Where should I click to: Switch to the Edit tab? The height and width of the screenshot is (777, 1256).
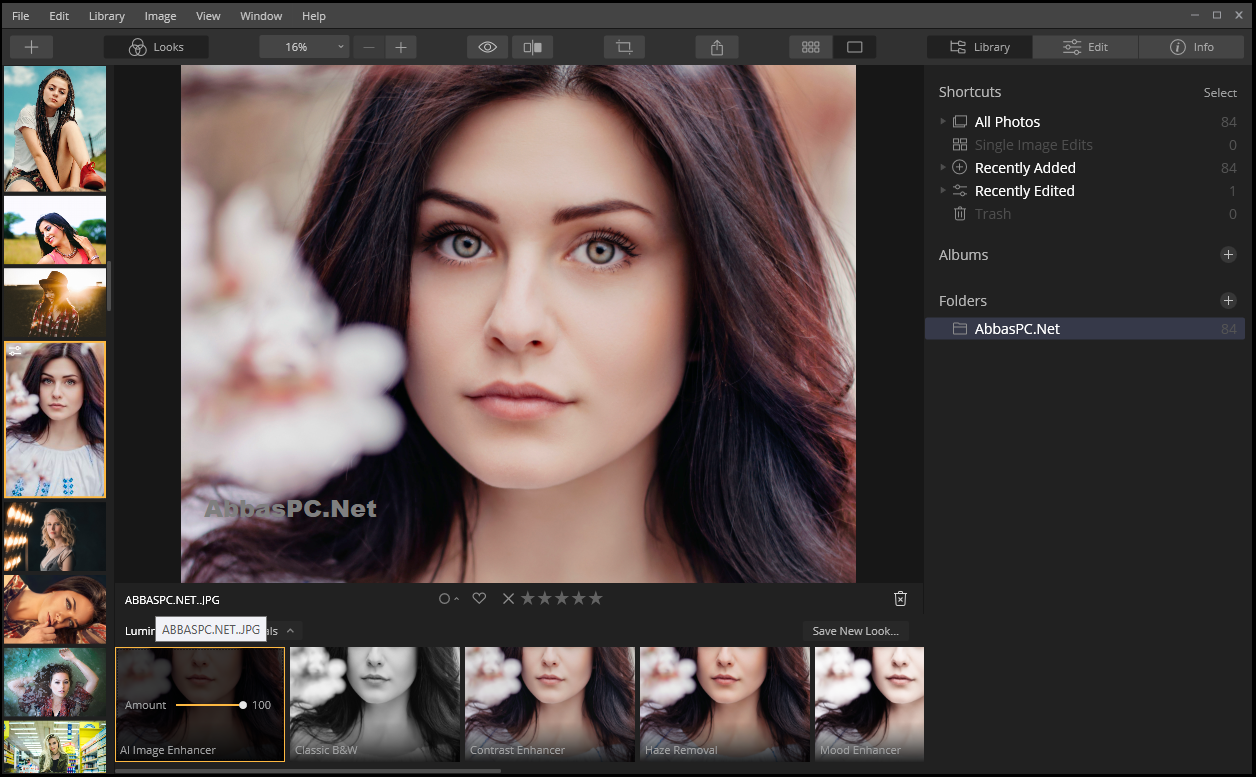(x=1085, y=47)
